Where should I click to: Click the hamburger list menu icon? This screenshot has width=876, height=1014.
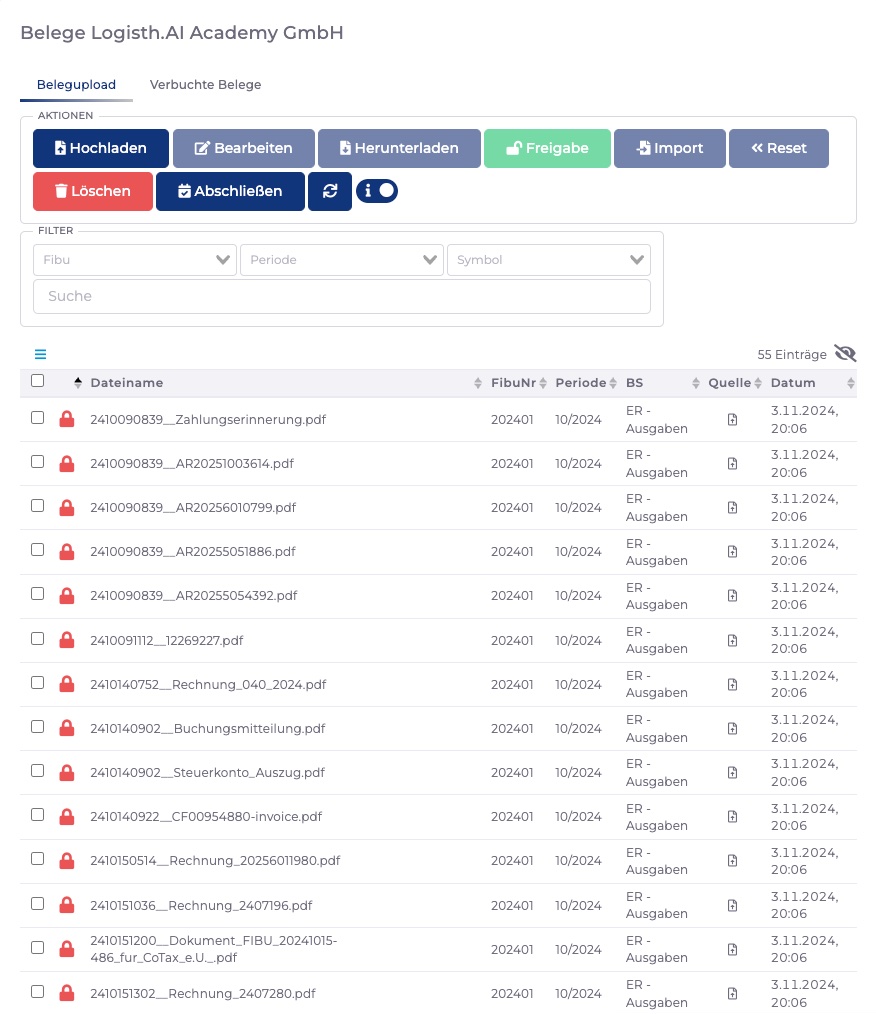point(40,354)
